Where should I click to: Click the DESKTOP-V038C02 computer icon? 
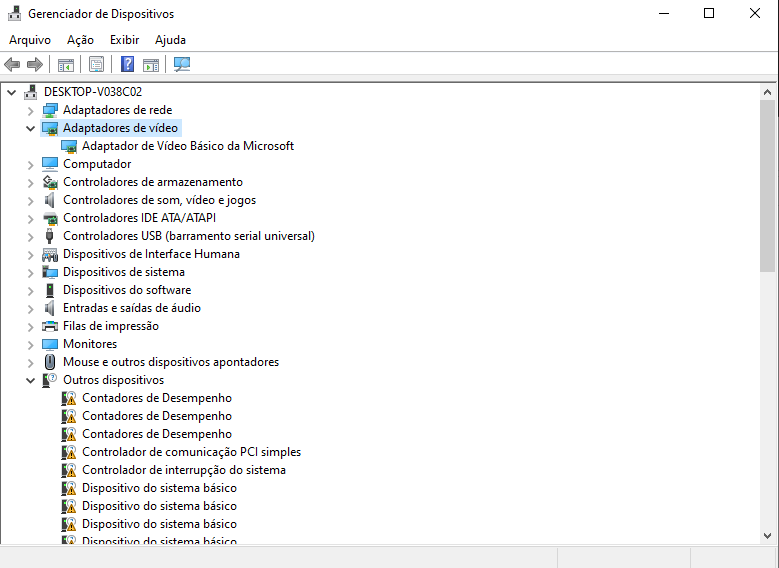(x=31, y=92)
